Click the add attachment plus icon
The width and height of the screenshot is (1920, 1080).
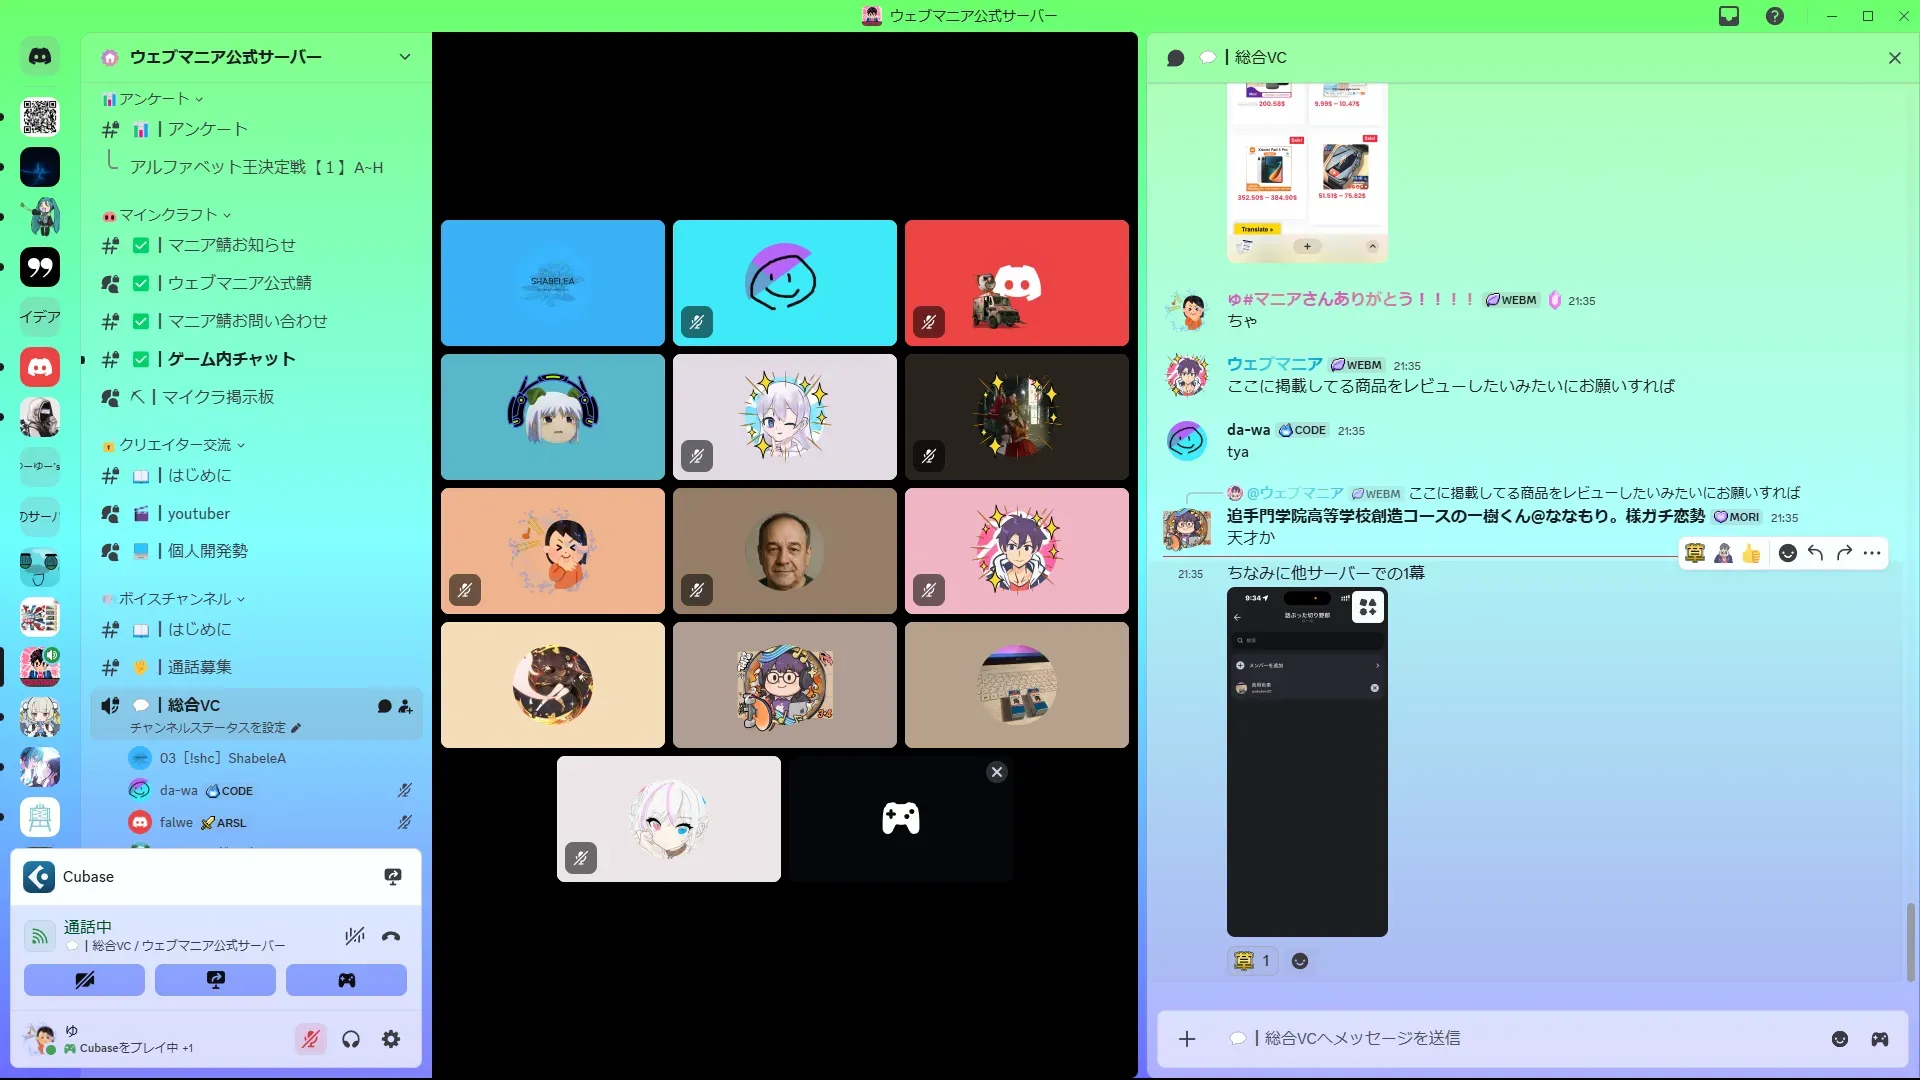click(1187, 1039)
